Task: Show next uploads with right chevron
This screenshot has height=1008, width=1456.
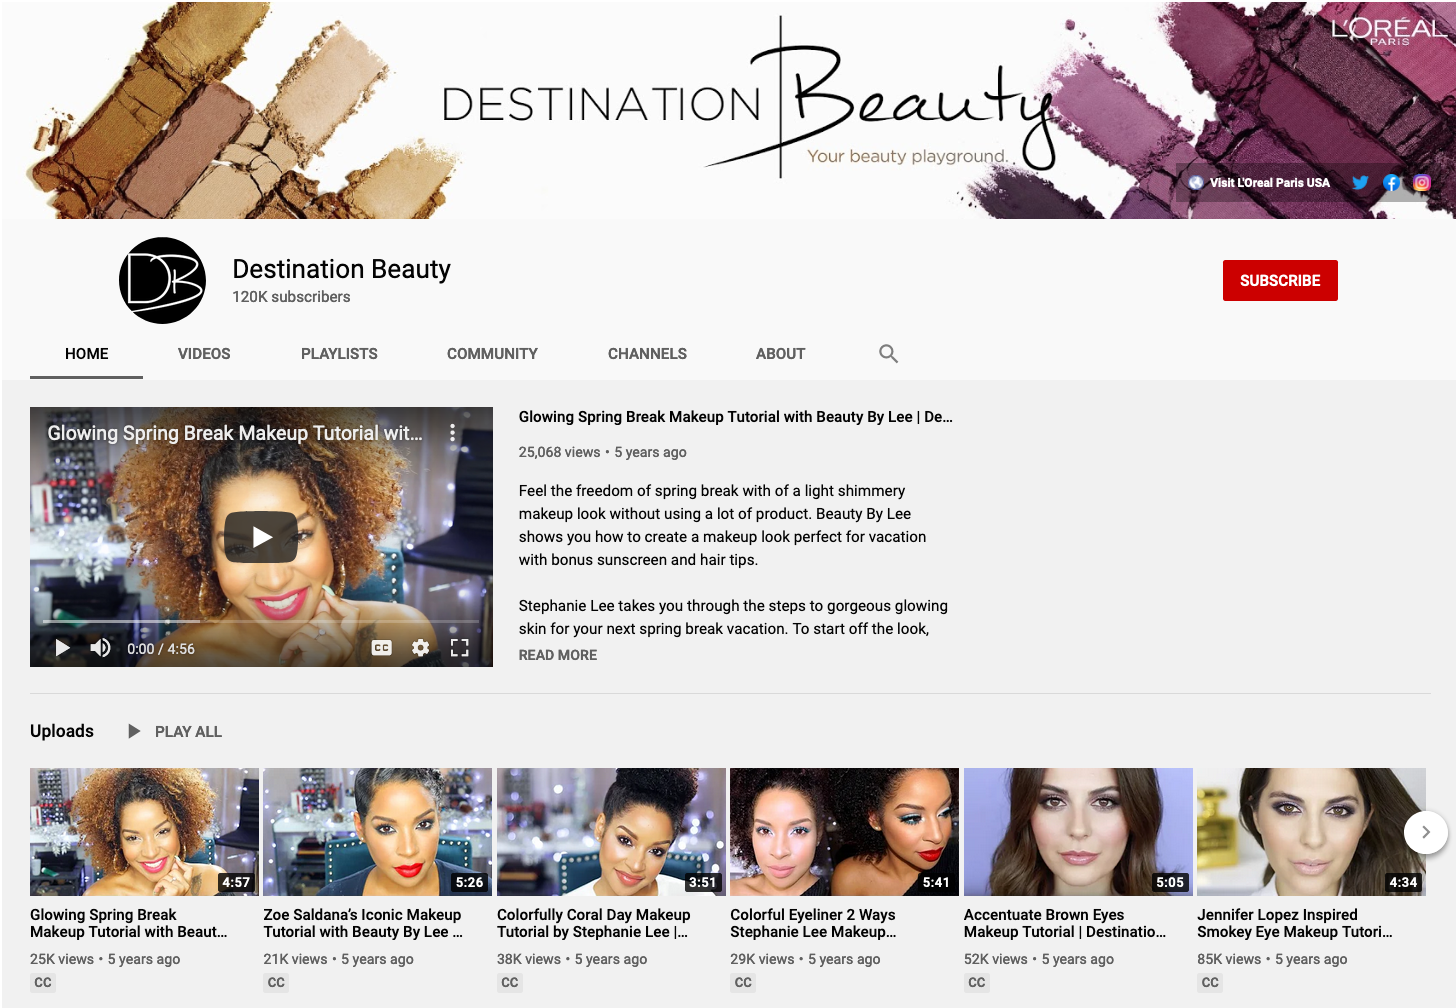Action: [x=1425, y=832]
